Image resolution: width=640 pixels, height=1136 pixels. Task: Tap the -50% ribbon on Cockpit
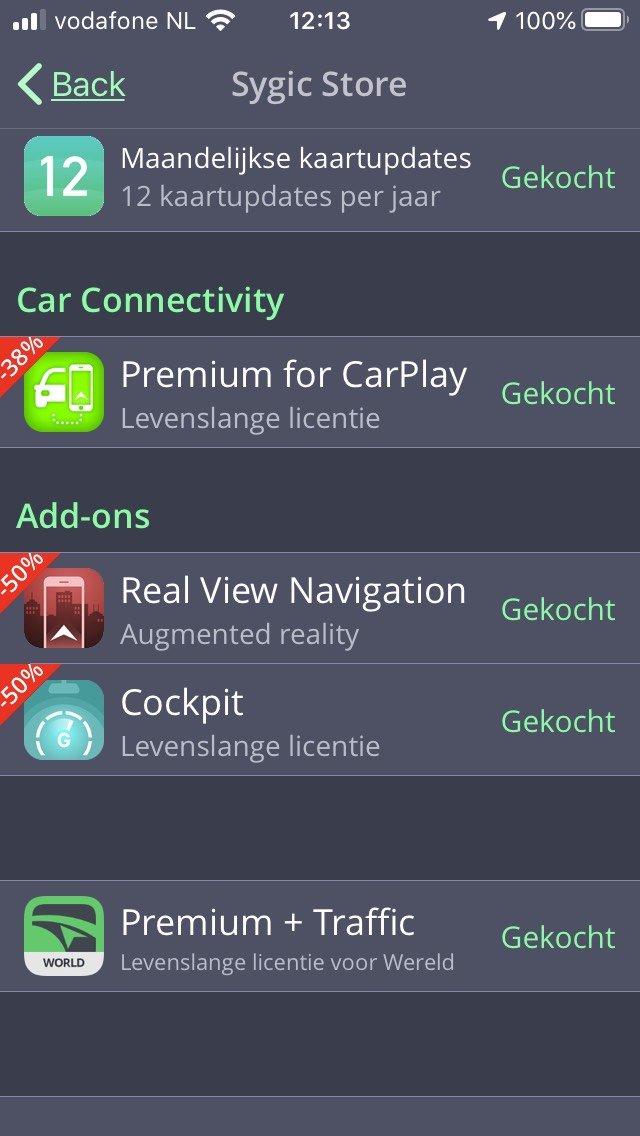22,685
